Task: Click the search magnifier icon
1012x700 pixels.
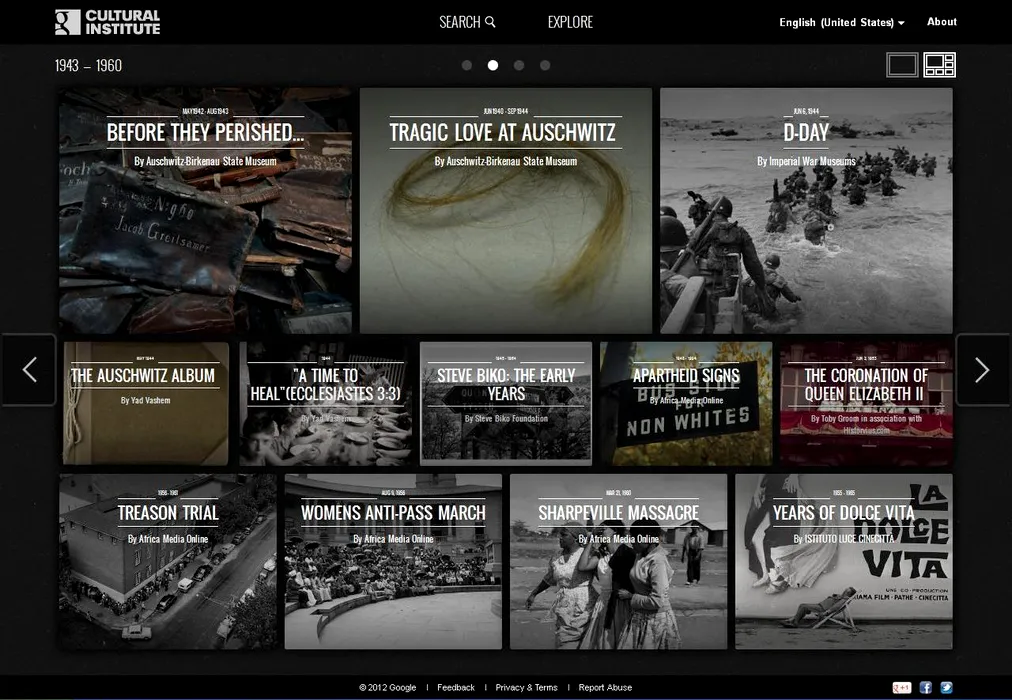Action: click(x=490, y=22)
